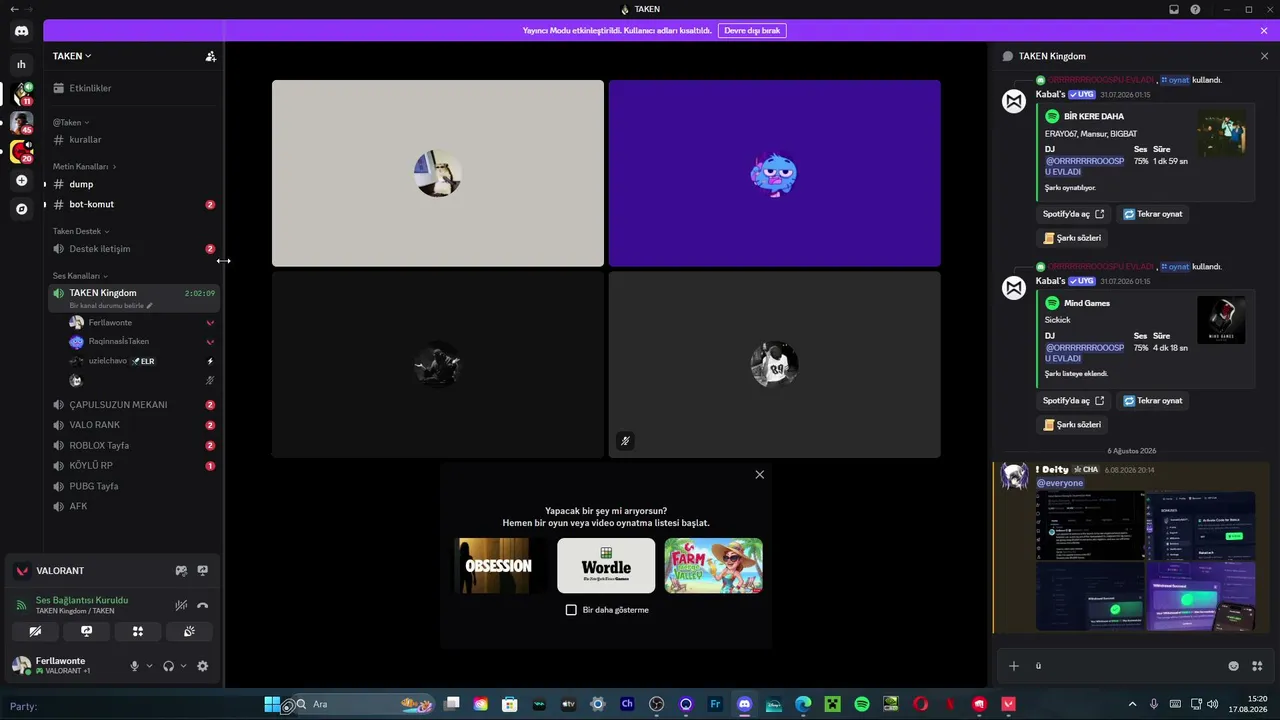Open the soundboard
The width and height of the screenshot is (1280, 720).
[x=189, y=631]
